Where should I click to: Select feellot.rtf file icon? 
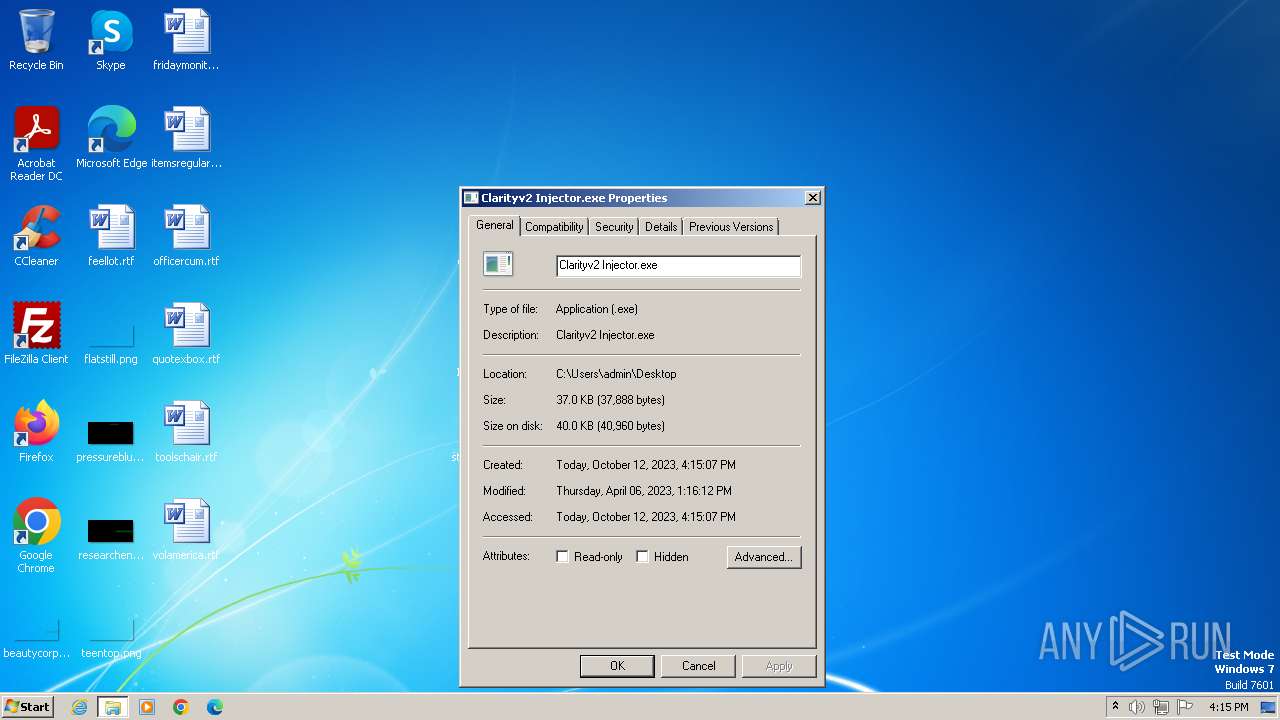pyautogui.click(x=110, y=235)
